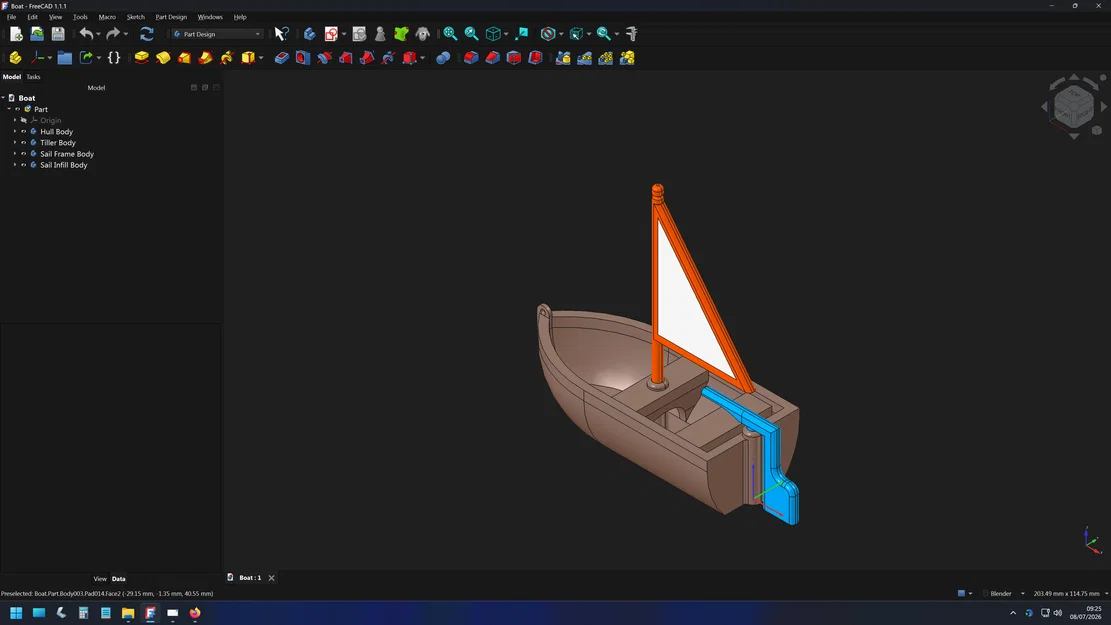The image size is (1111, 625).
Task: Expand the Hull Body tree node
Action: (15, 132)
